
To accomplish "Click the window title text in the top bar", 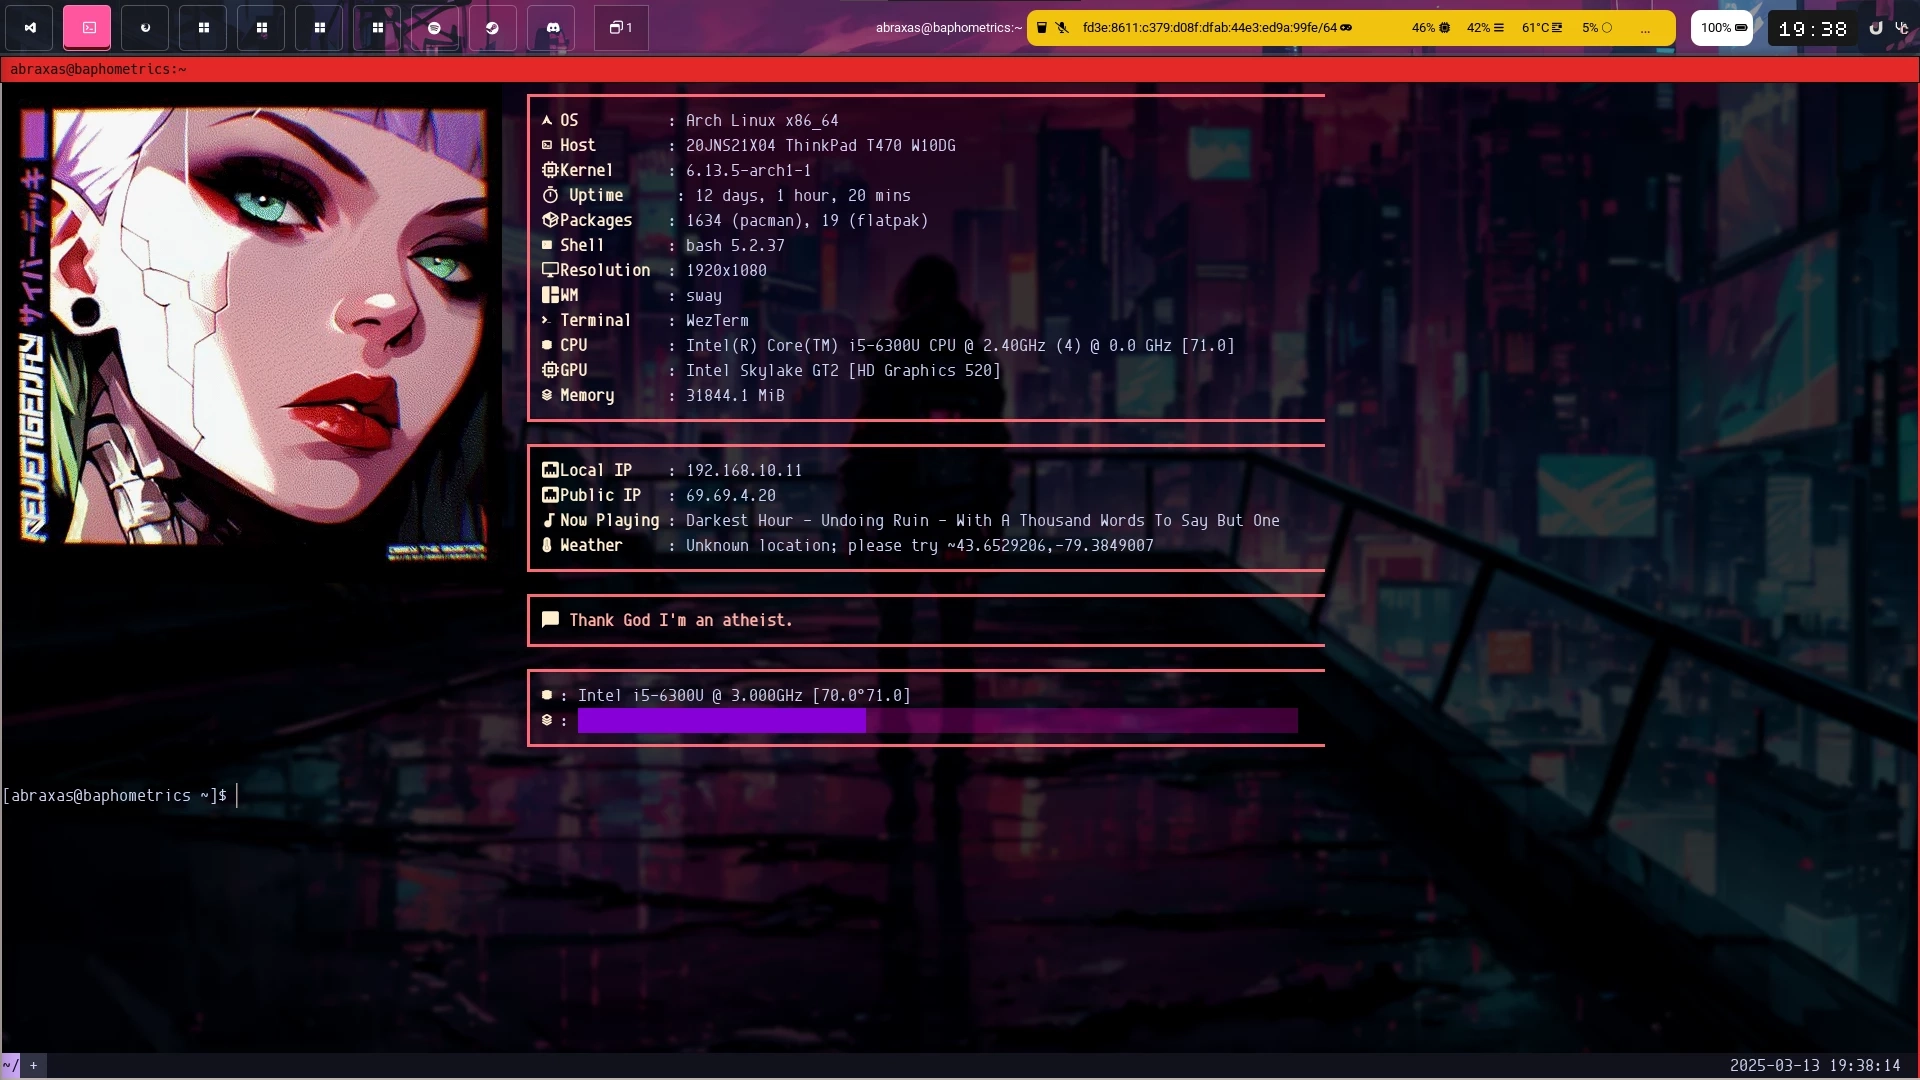I will coord(949,28).
